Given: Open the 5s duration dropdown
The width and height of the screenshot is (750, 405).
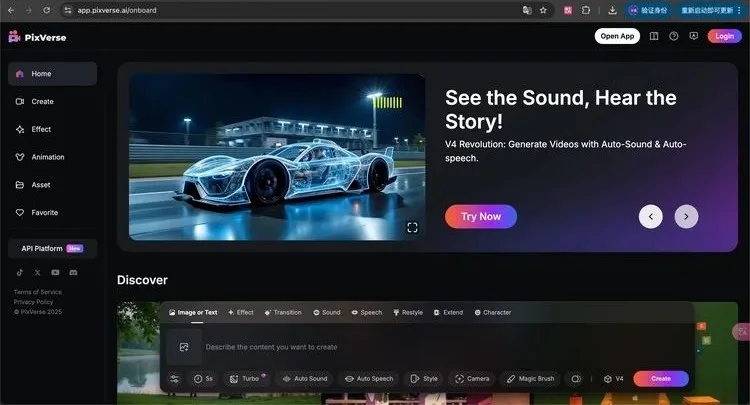Looking at the screenshot, I should pos(203,379).
